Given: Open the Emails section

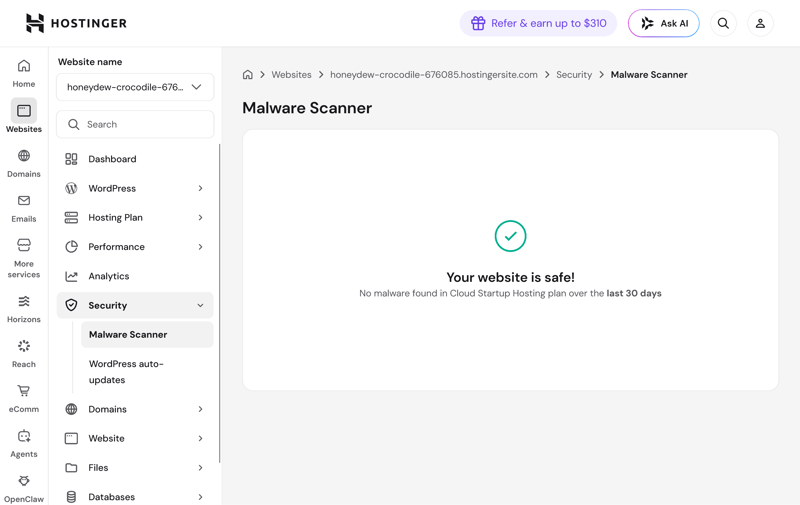Looking at the screenshot, I should 23,209.
